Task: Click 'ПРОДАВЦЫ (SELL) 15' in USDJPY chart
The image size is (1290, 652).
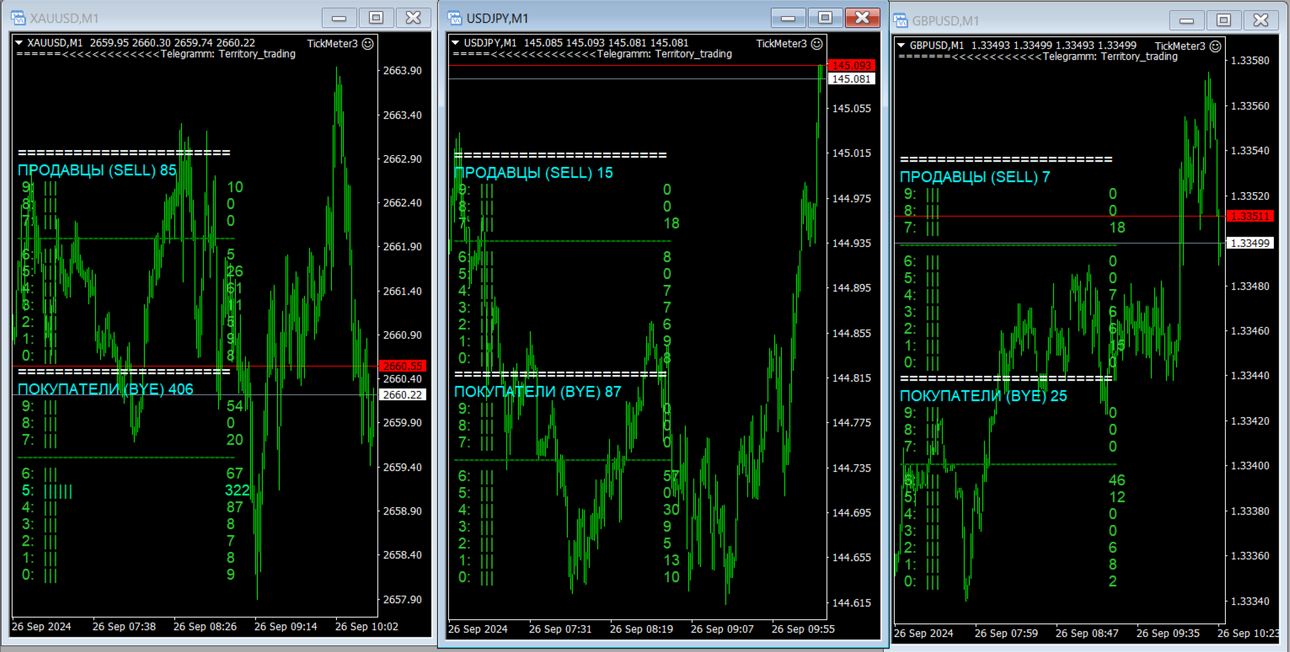Action: 534,173
